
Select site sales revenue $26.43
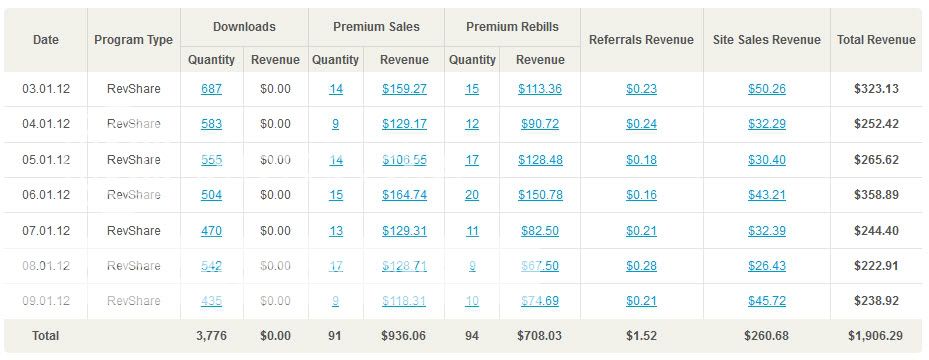coord(767,266)
